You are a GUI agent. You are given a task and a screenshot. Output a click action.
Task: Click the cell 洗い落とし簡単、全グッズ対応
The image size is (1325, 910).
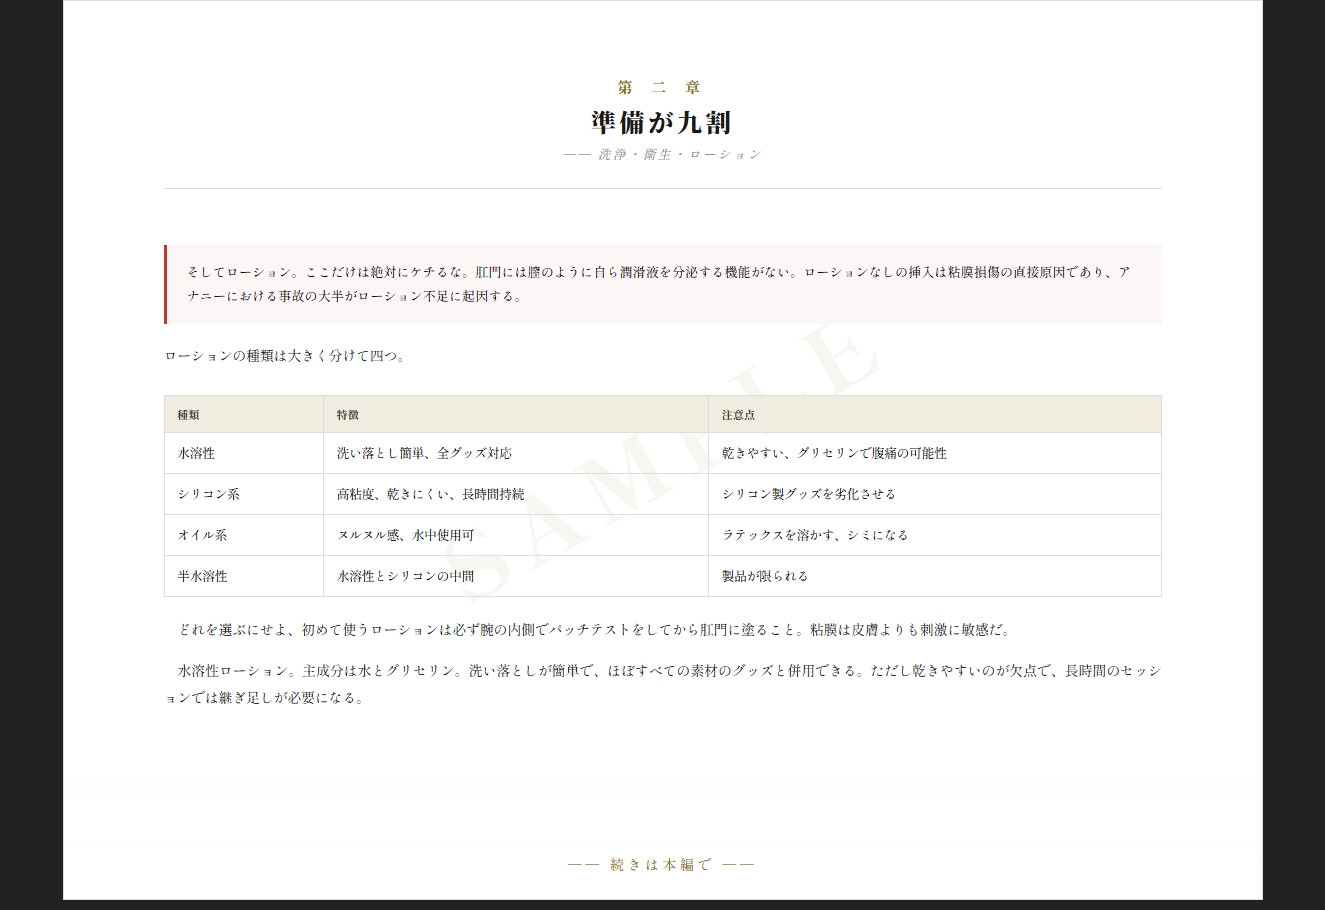click(424, 453)
